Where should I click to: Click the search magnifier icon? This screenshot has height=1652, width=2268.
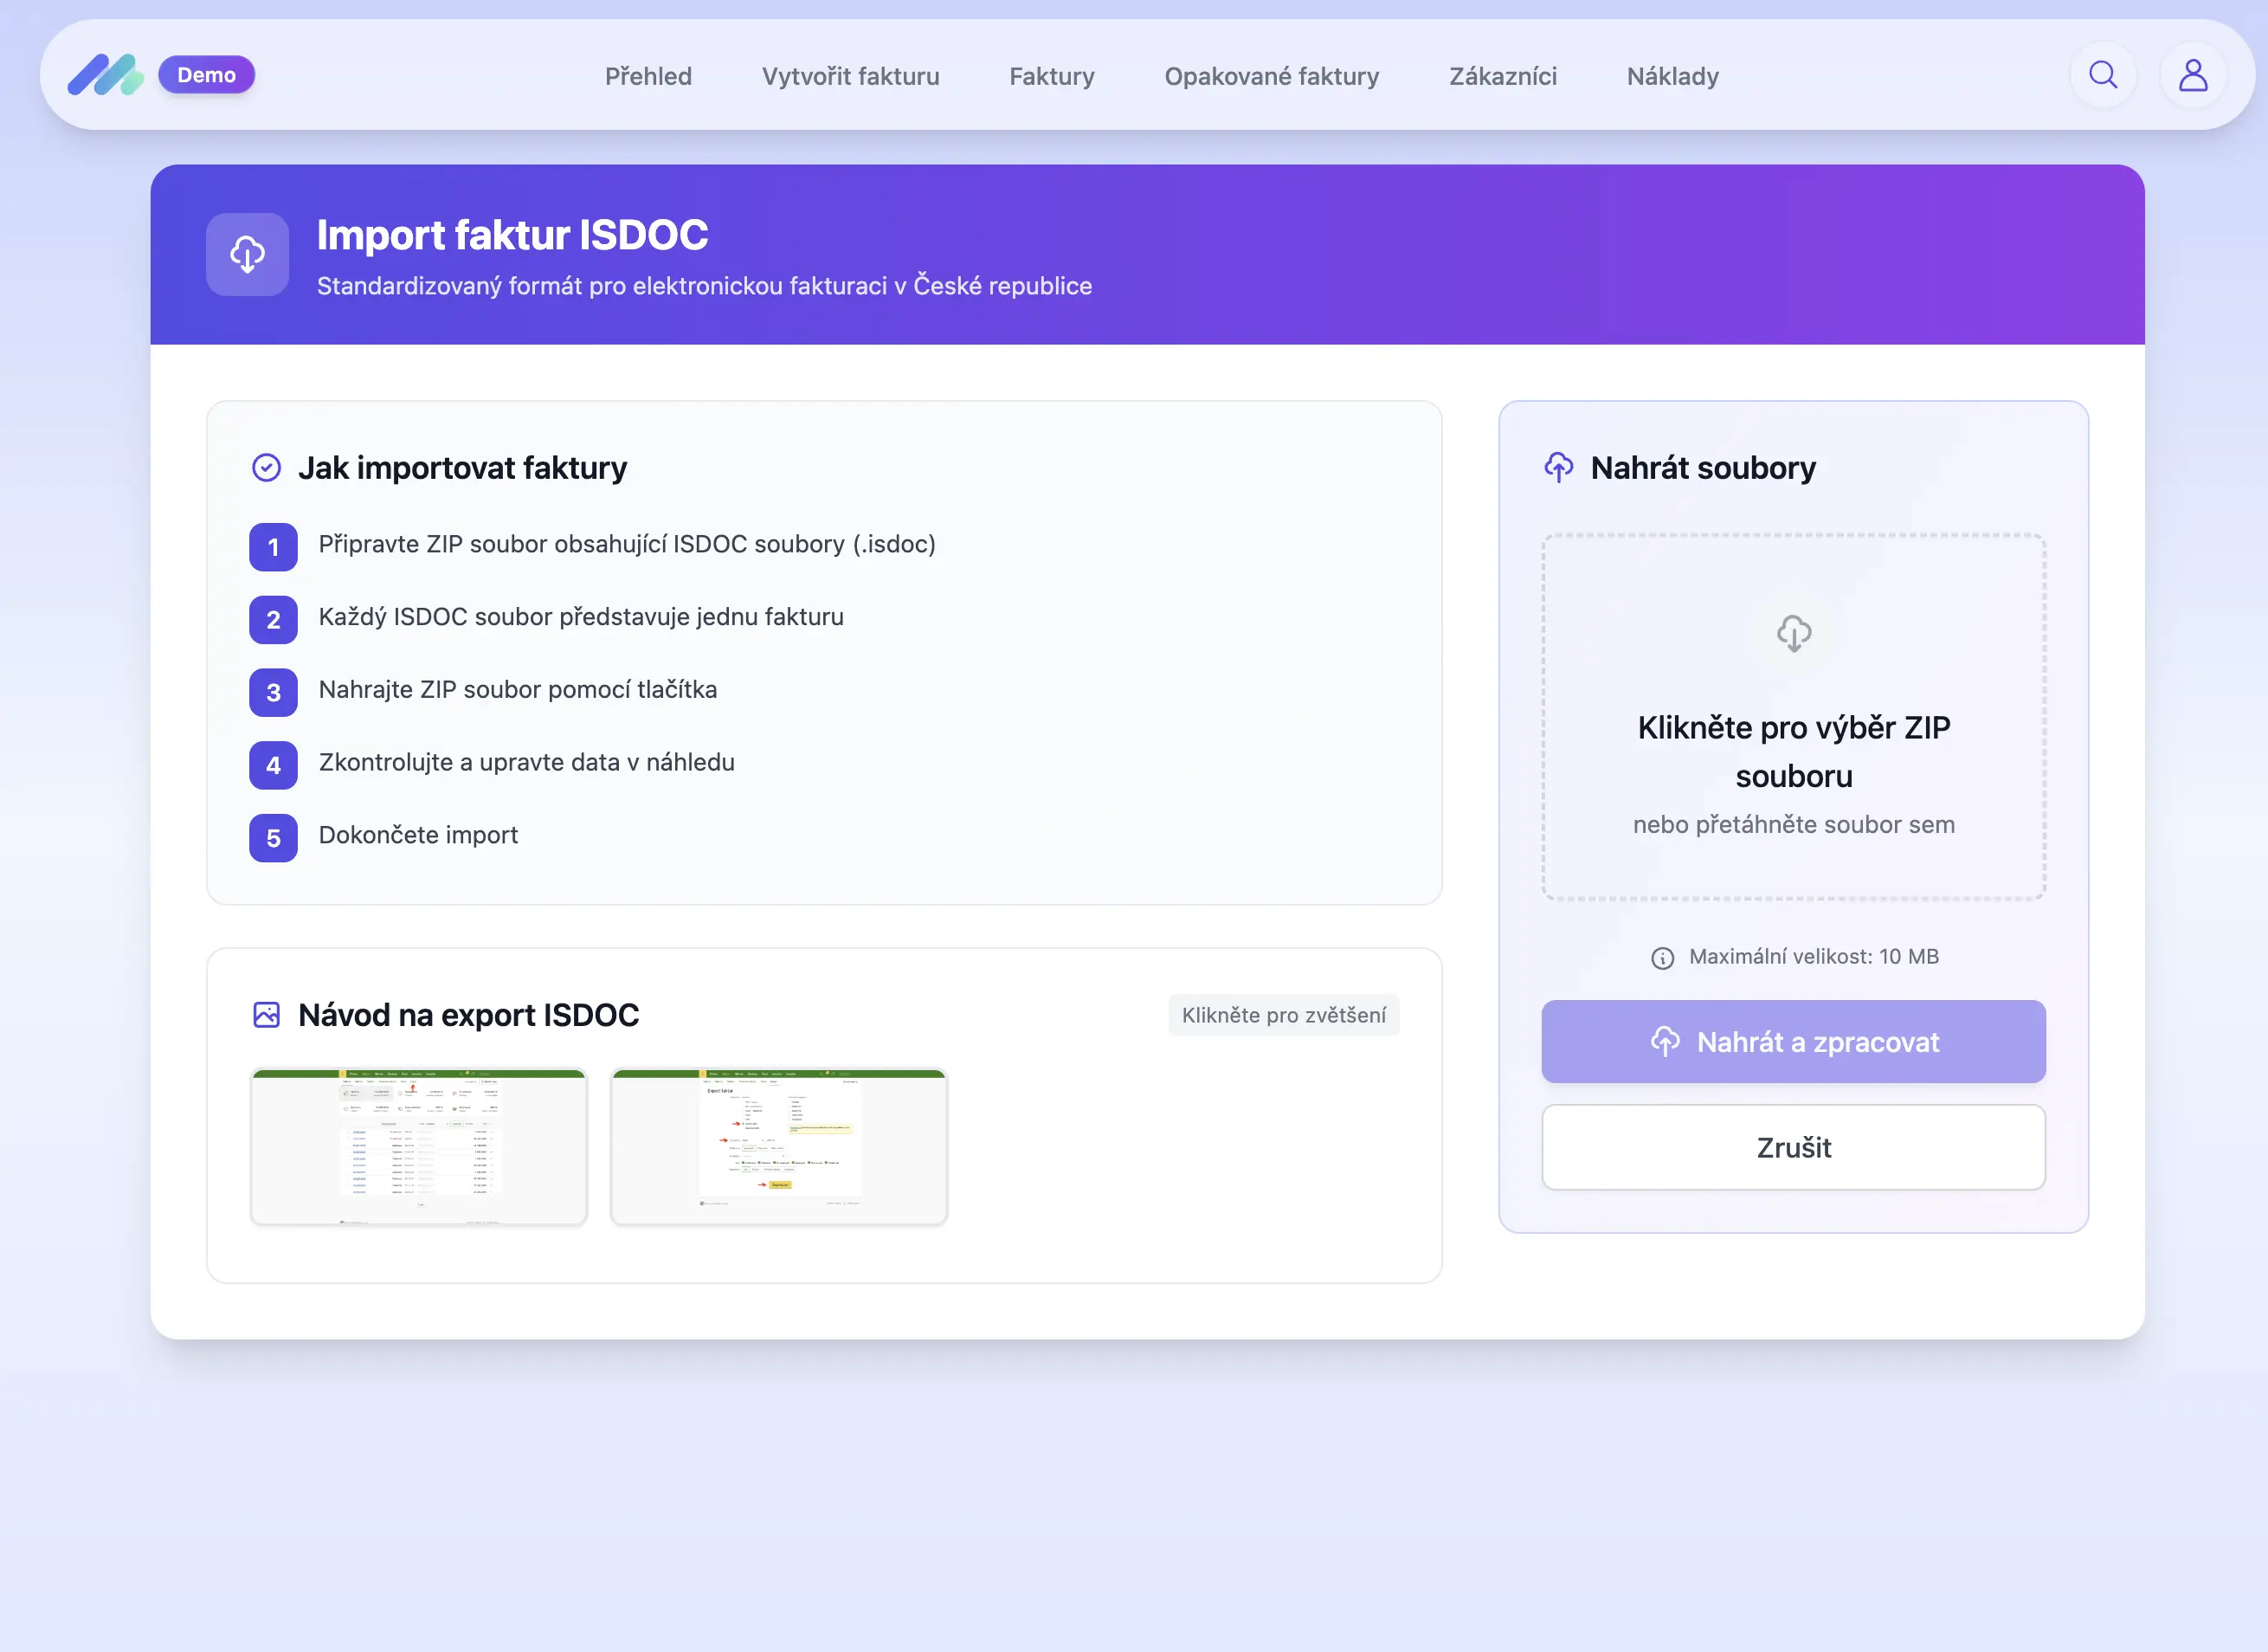[2103, 75]
